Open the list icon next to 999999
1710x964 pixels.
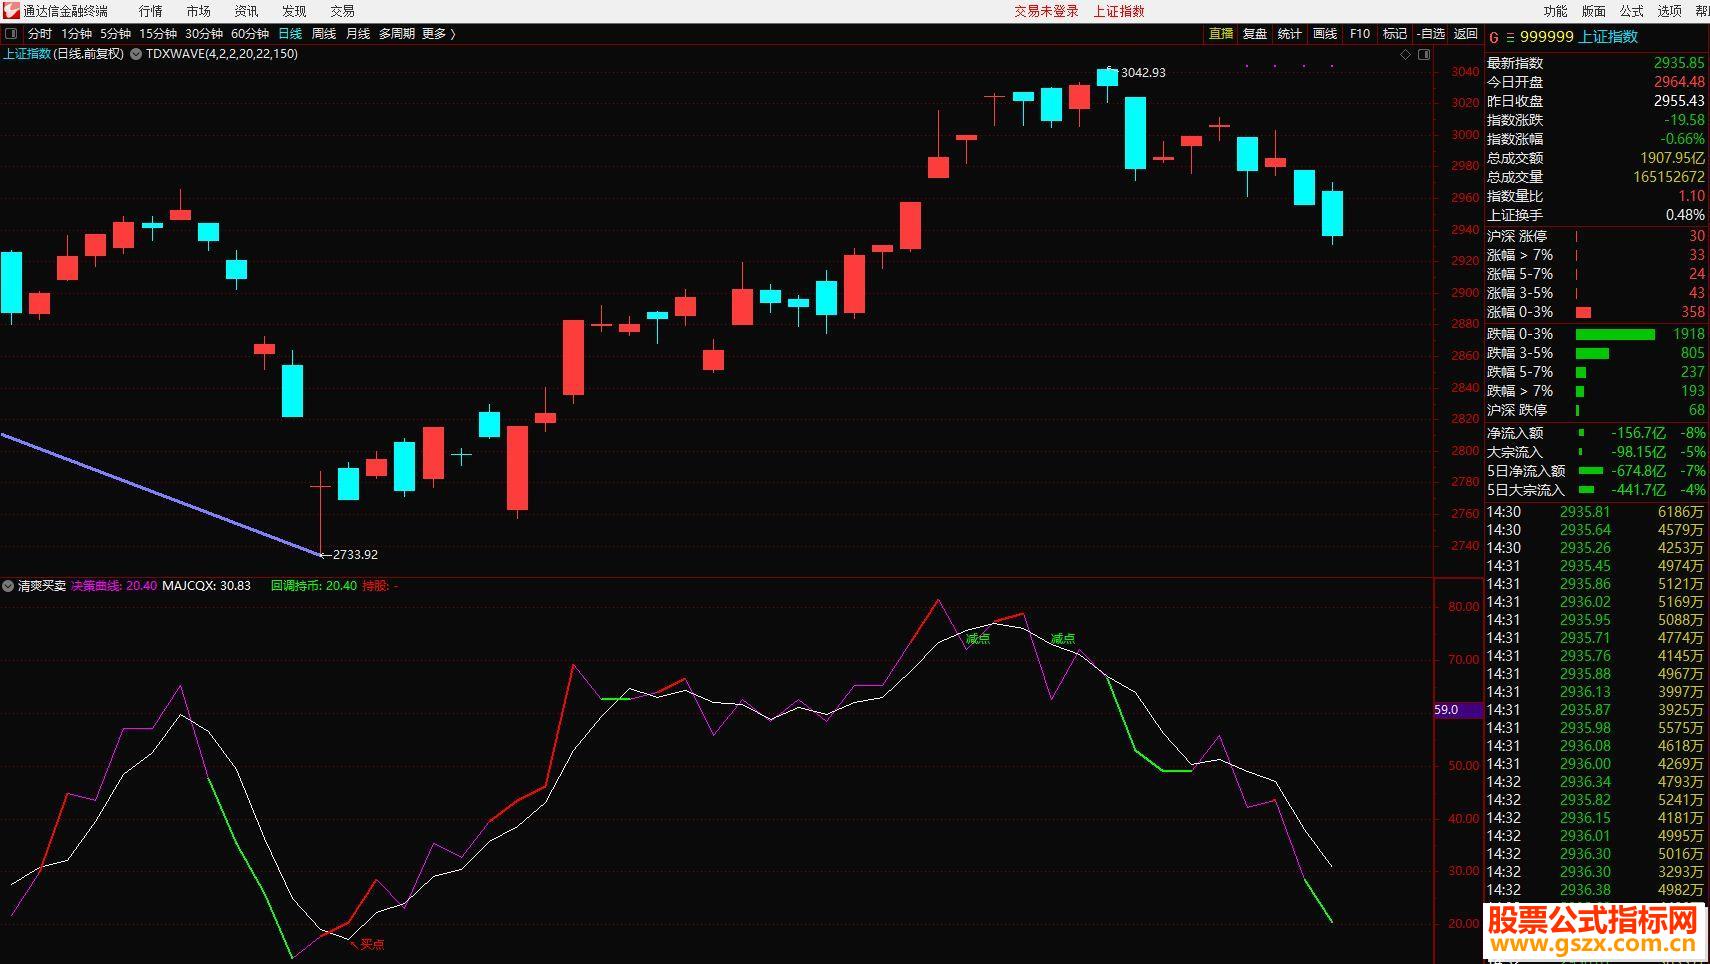tap(1510, 37)
